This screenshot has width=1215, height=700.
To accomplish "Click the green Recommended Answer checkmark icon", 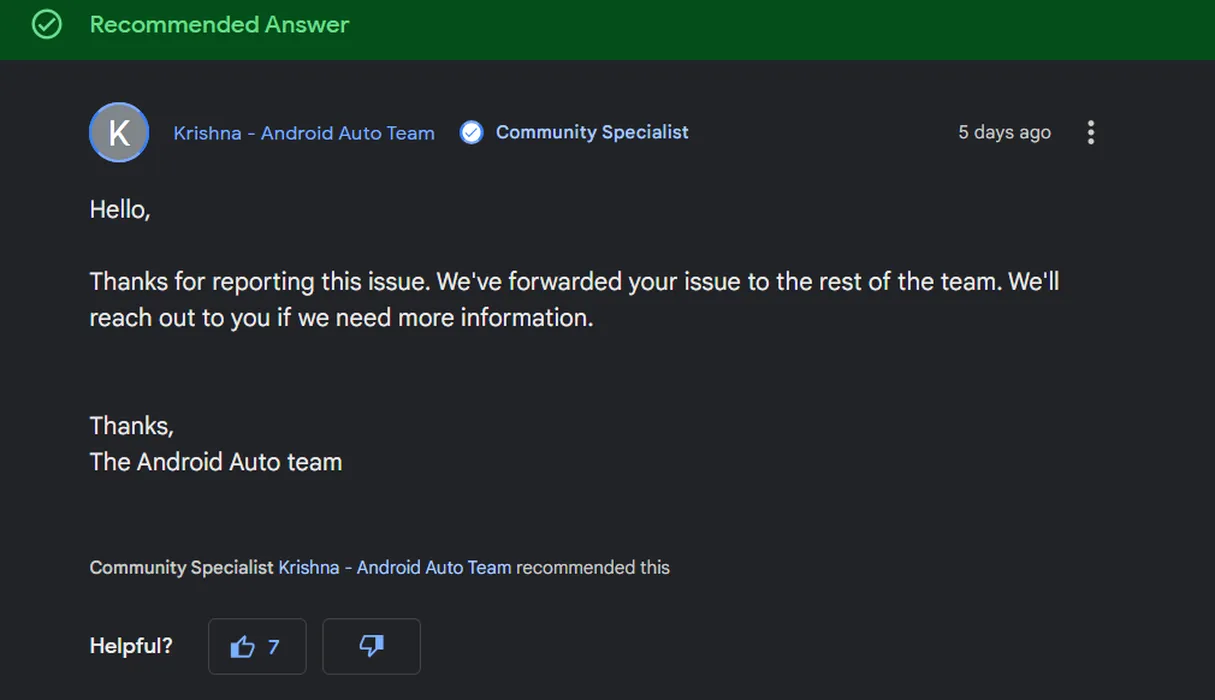I will (47, 25).
